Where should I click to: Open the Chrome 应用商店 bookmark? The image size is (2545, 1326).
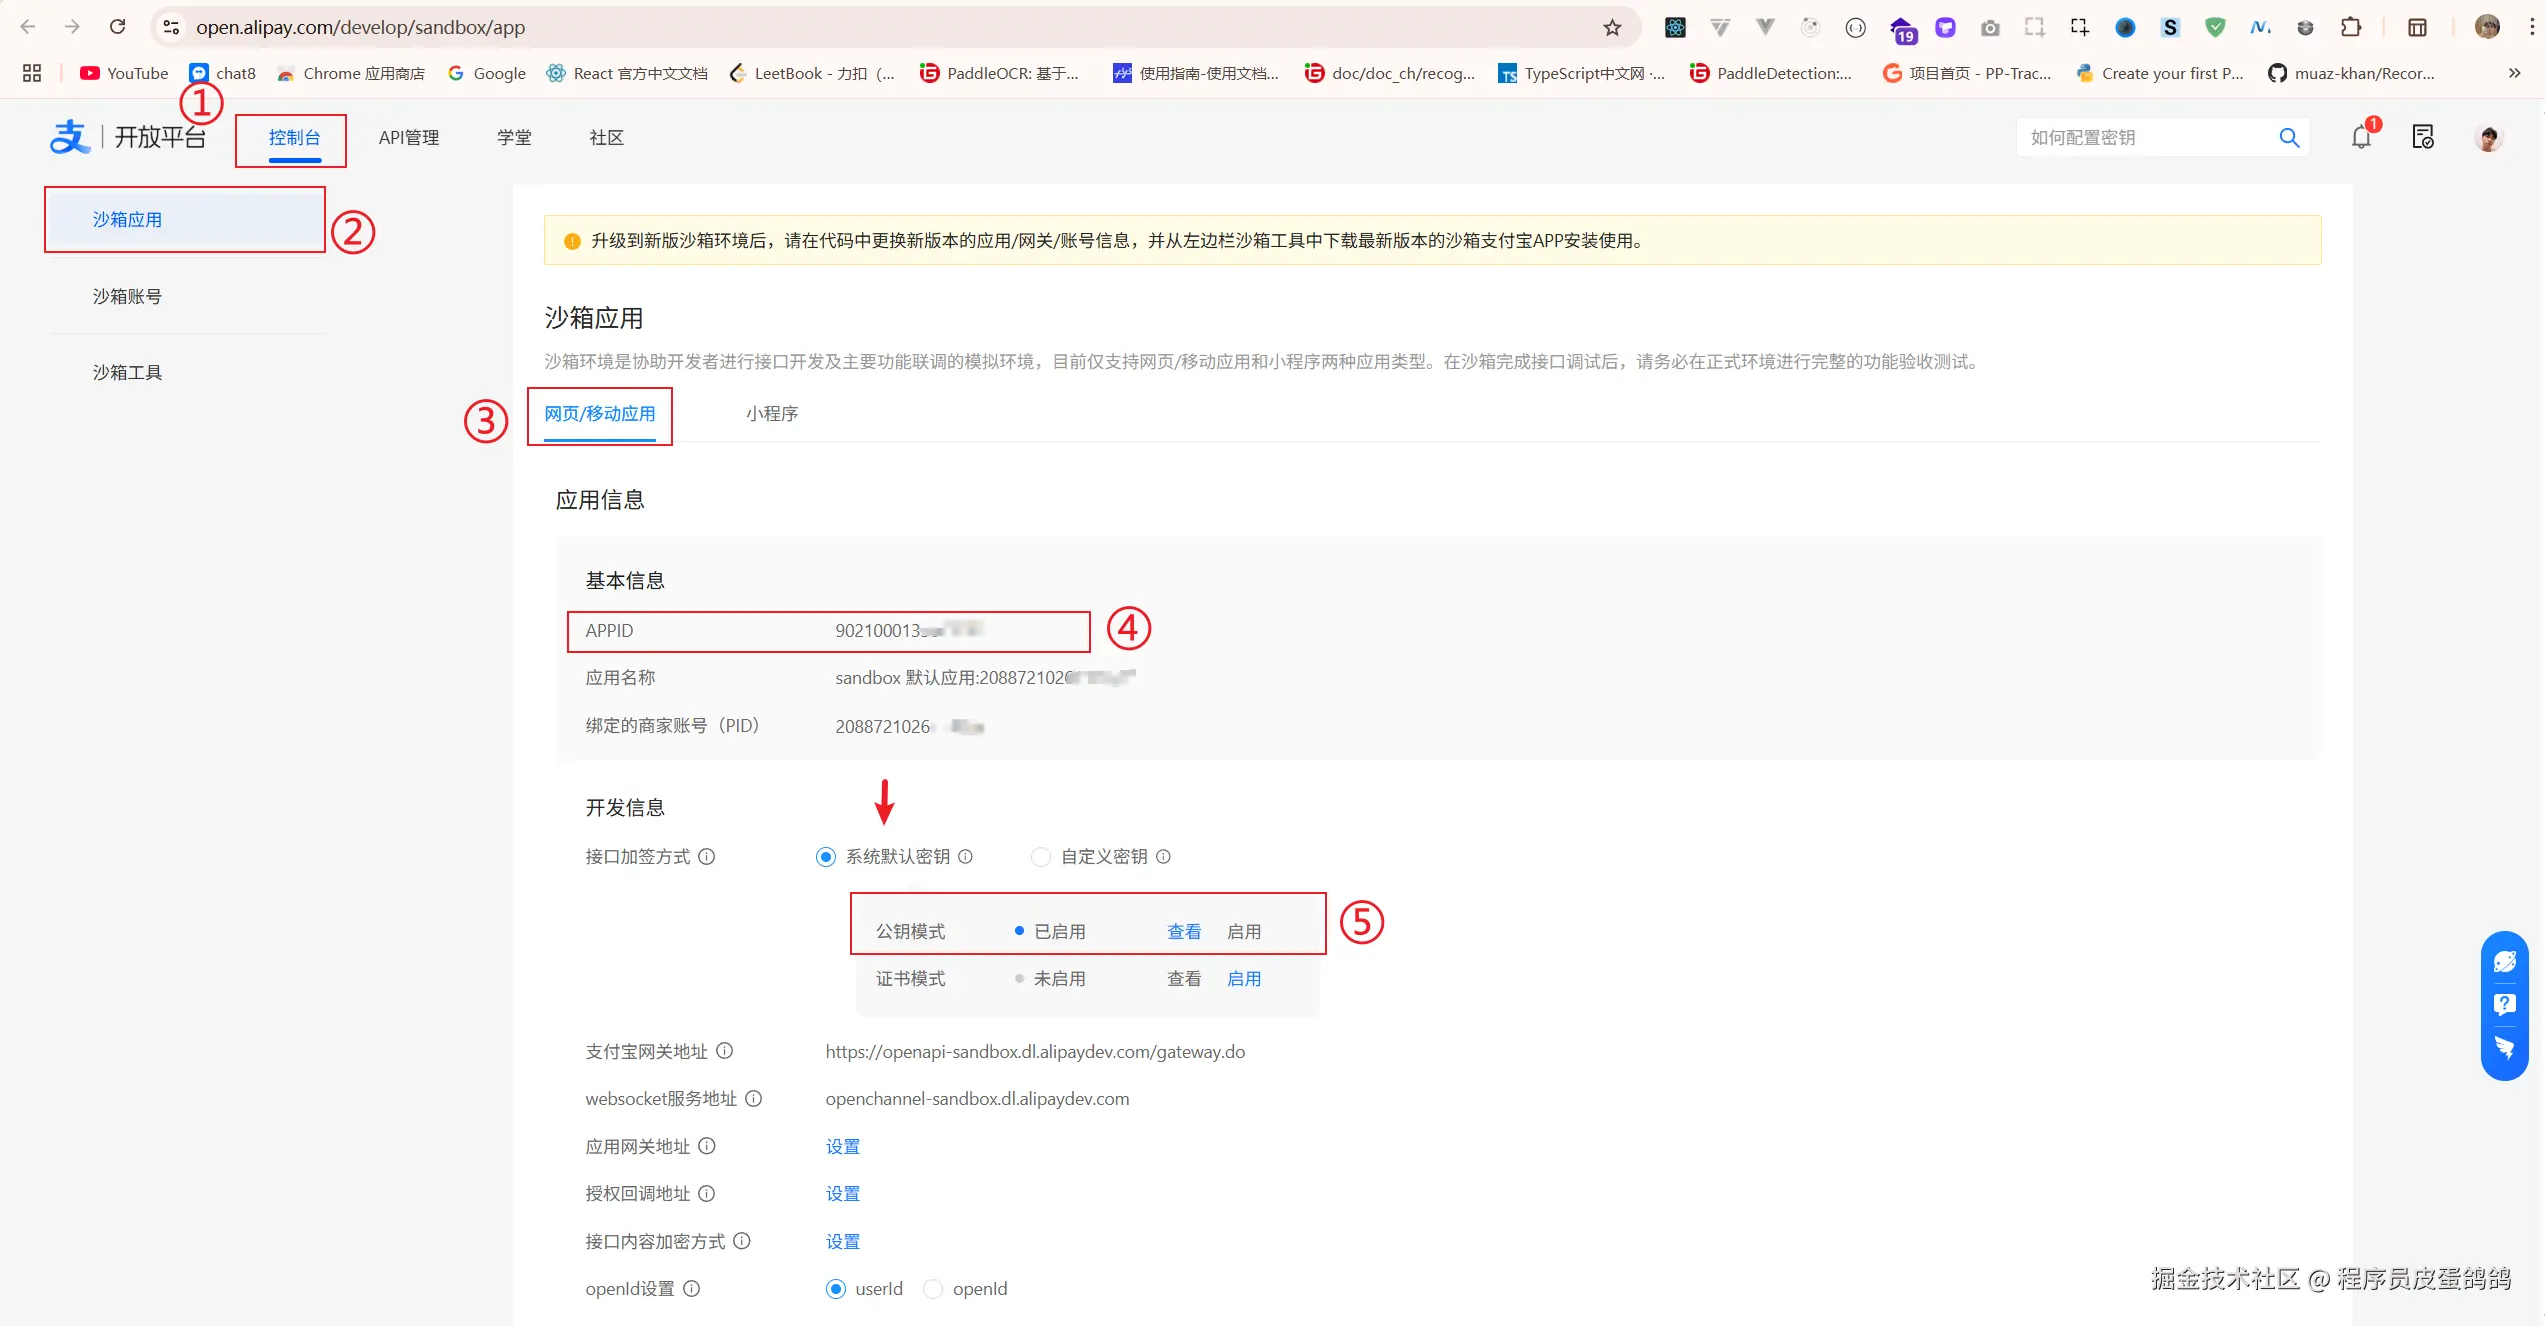point(351,73)
